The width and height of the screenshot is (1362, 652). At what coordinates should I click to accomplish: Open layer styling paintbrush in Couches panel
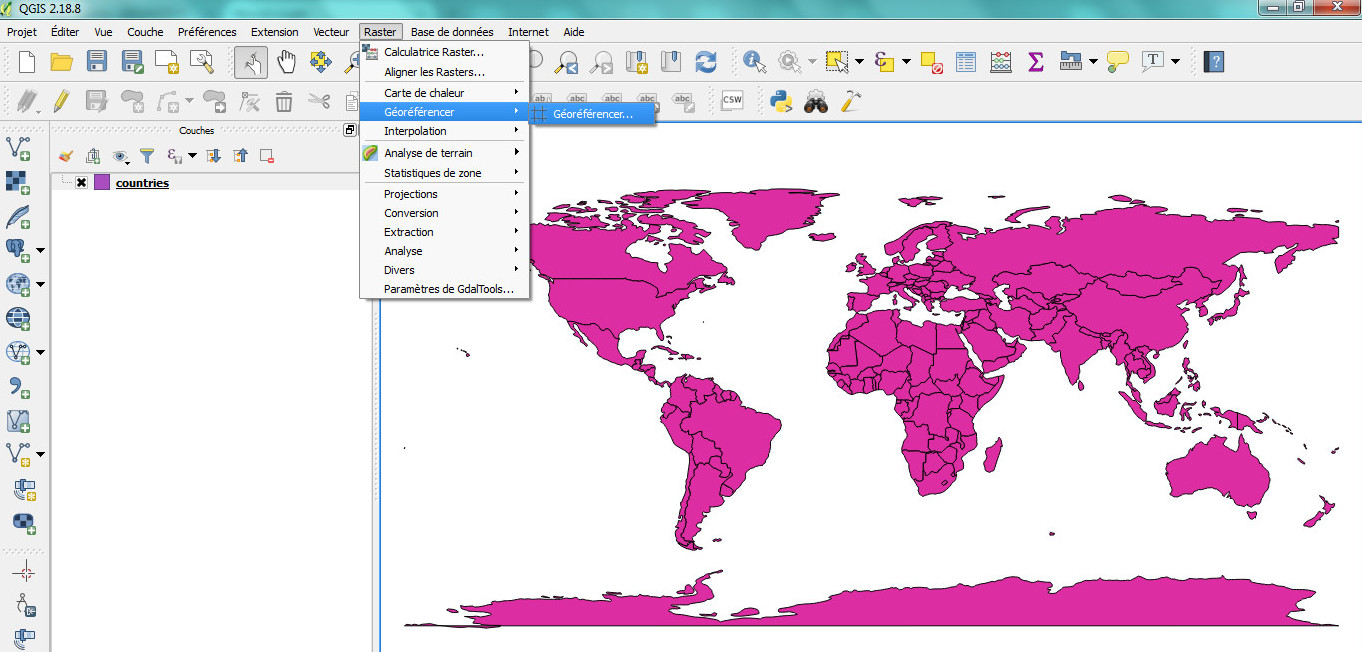66,156
